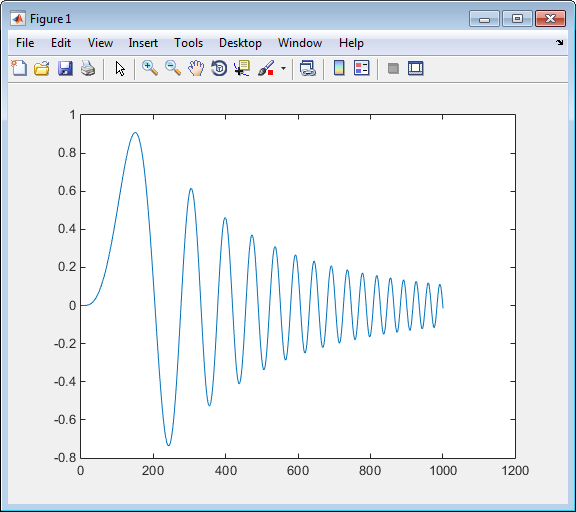Open the brush color dropdown arrow

point(283,68)
